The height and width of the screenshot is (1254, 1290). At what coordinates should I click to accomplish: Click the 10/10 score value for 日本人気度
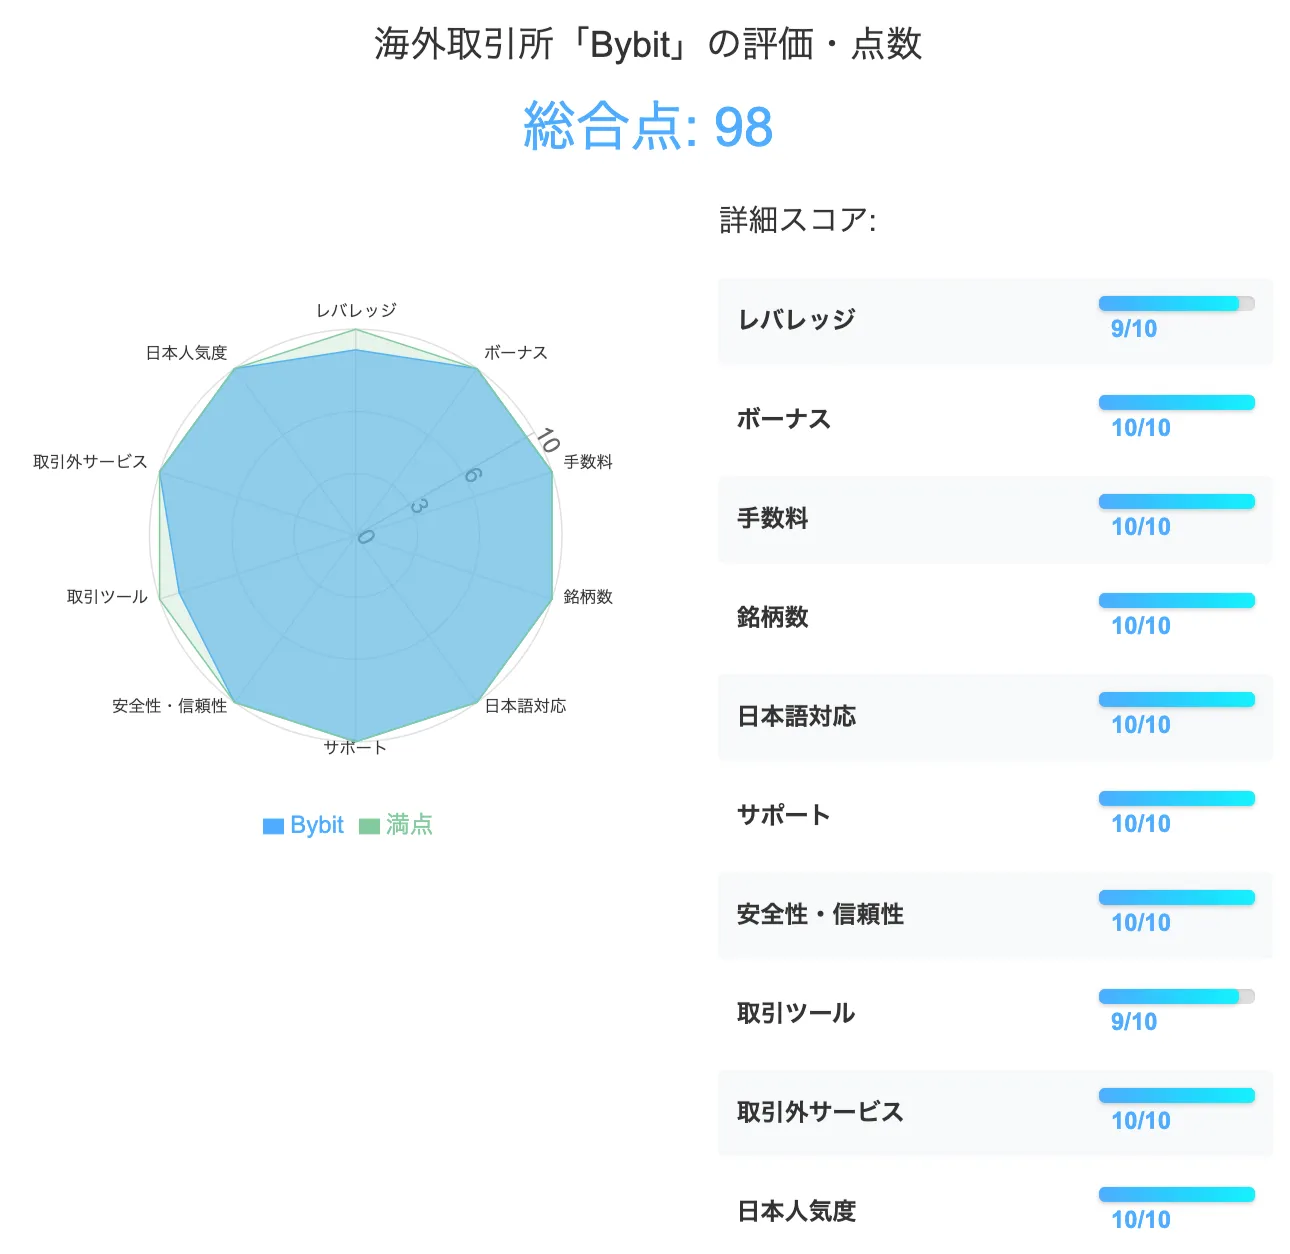click(1141, 1220)
